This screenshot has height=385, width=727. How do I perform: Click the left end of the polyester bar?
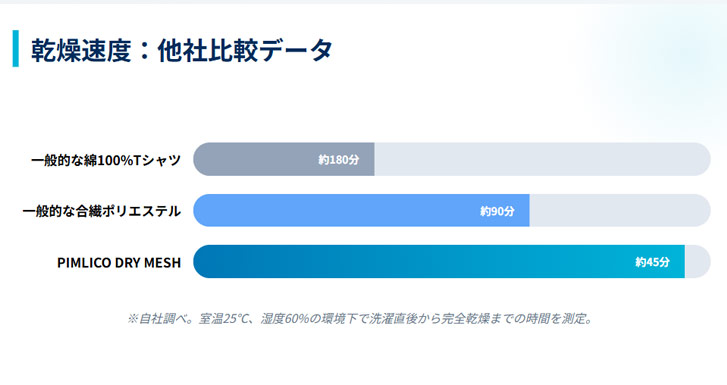click(202, 211)
